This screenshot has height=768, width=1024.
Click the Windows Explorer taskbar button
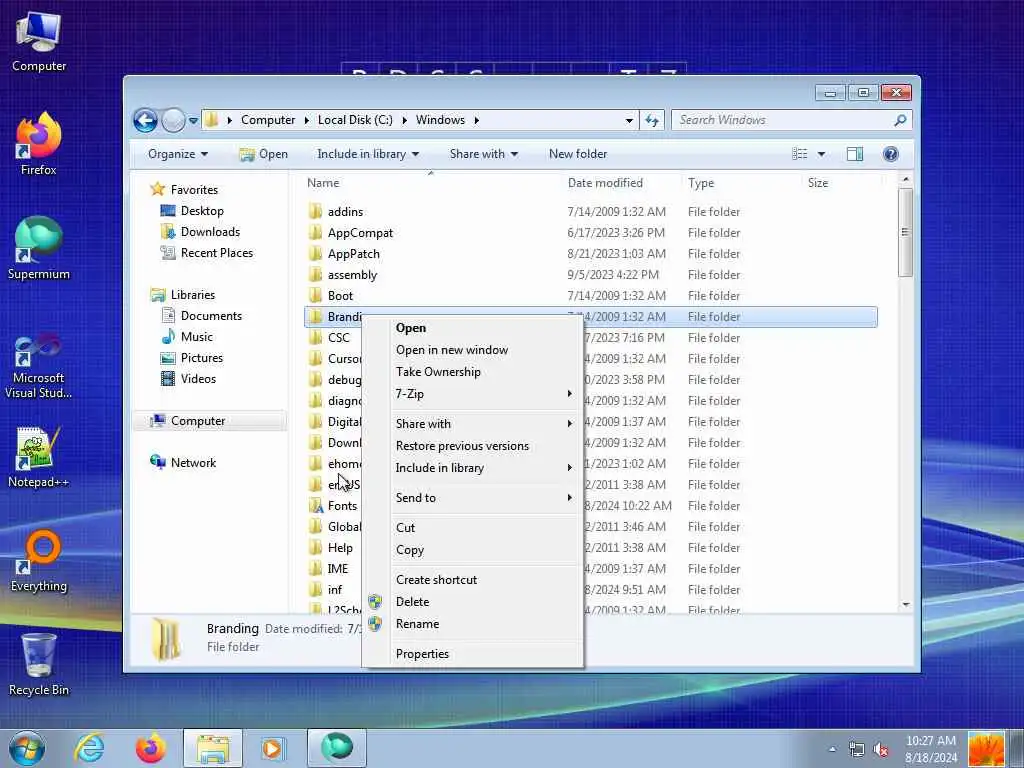212,748
